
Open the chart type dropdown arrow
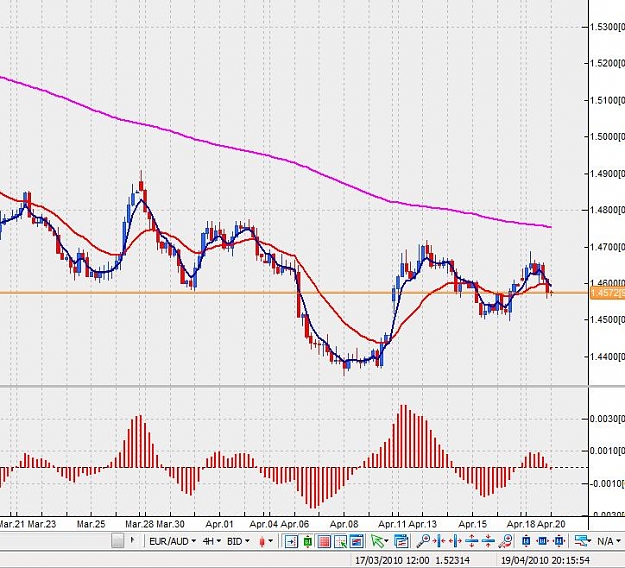coord(271,541)
